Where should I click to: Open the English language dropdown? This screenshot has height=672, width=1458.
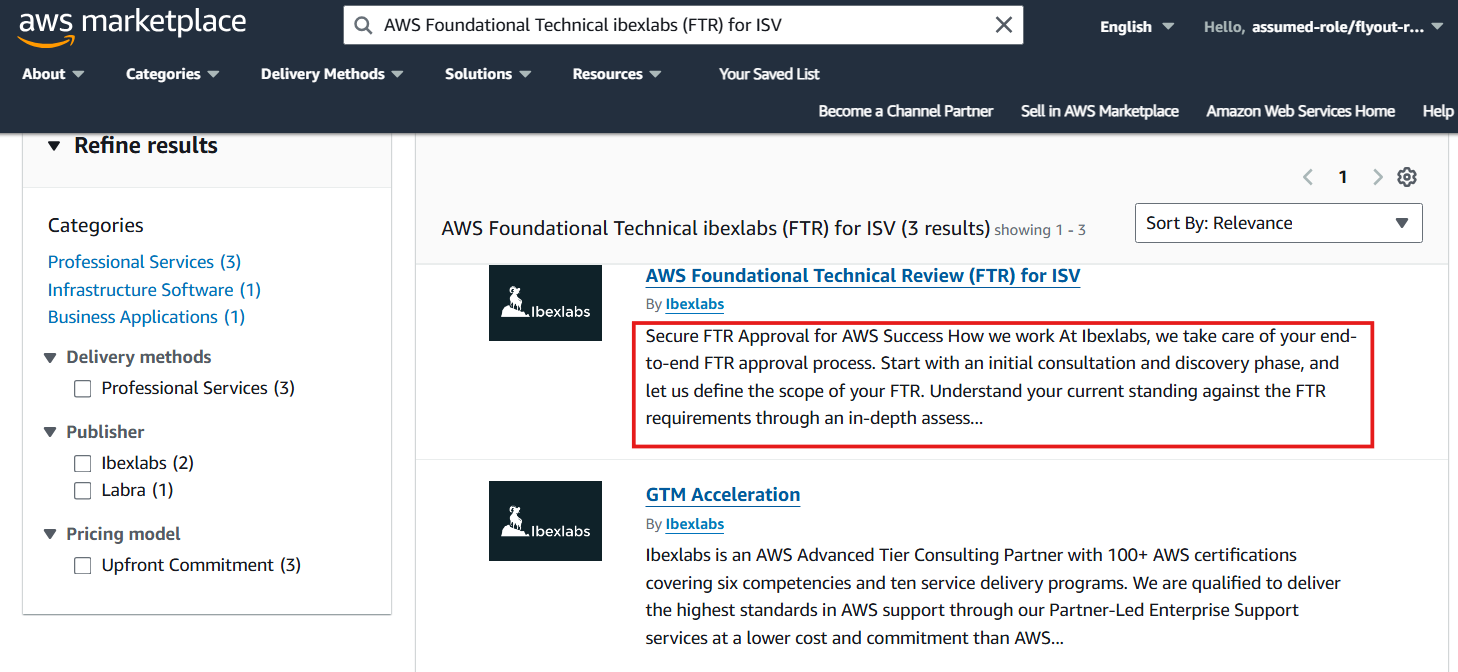(x=1137, y=27)
